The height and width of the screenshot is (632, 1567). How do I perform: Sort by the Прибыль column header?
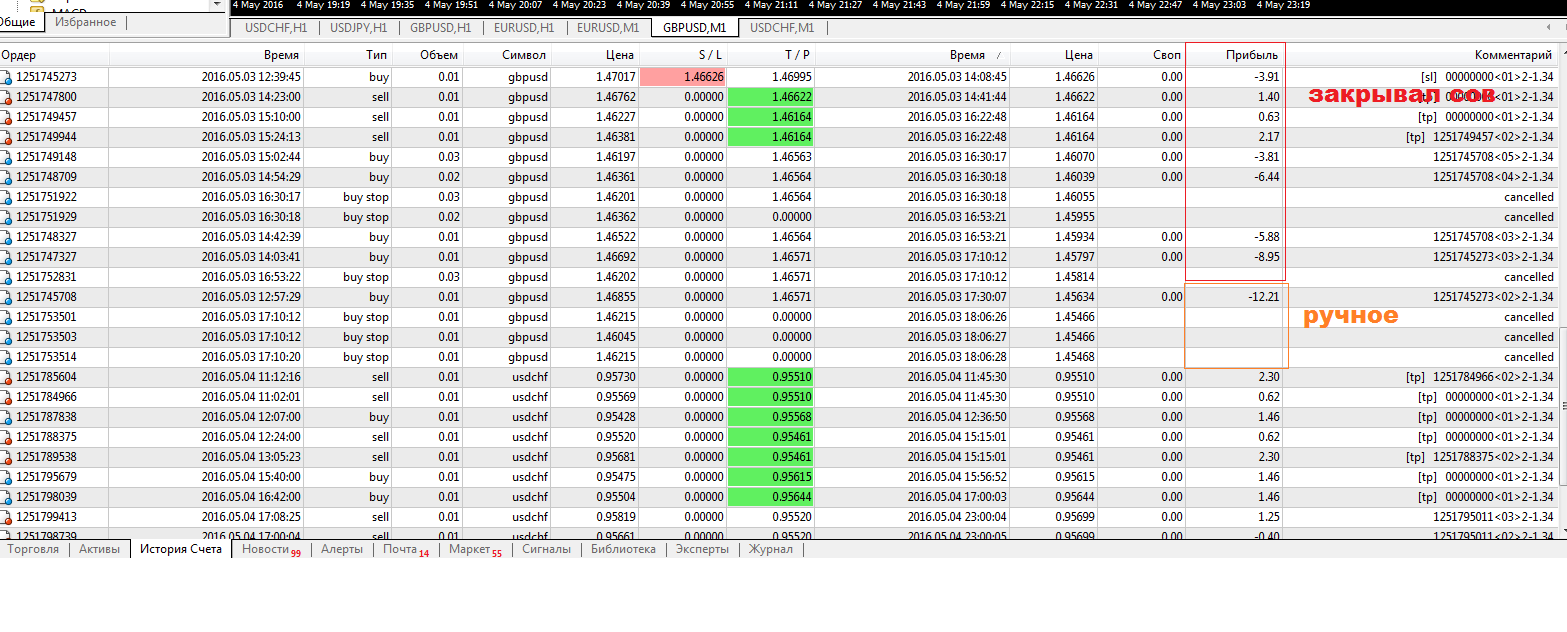point(1235,56)
